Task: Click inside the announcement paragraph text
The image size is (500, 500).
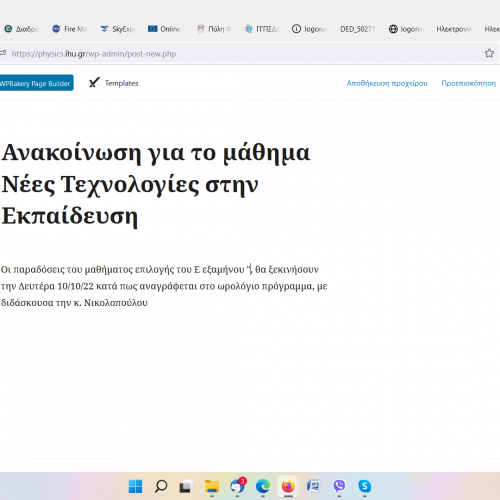Action: pos(164,286)
